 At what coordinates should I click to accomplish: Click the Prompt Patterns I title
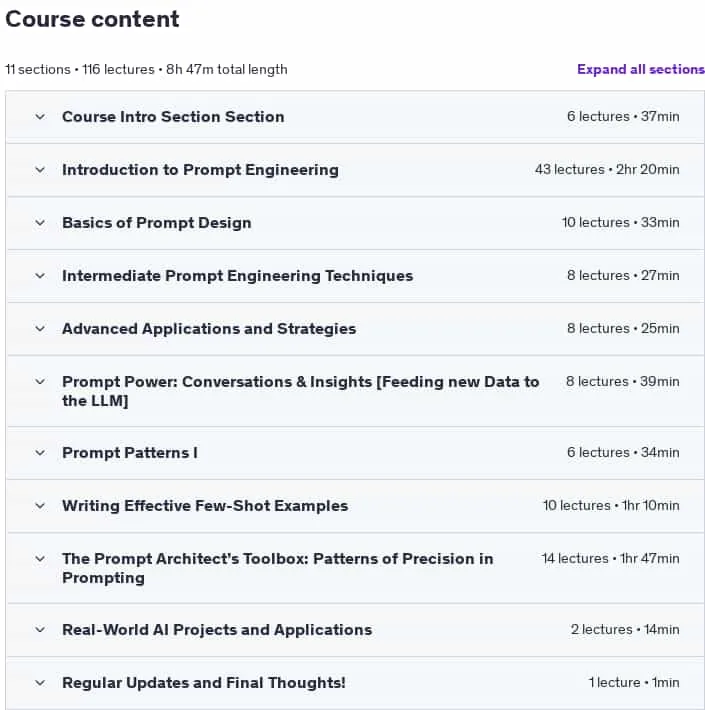[x=130, y=453]
